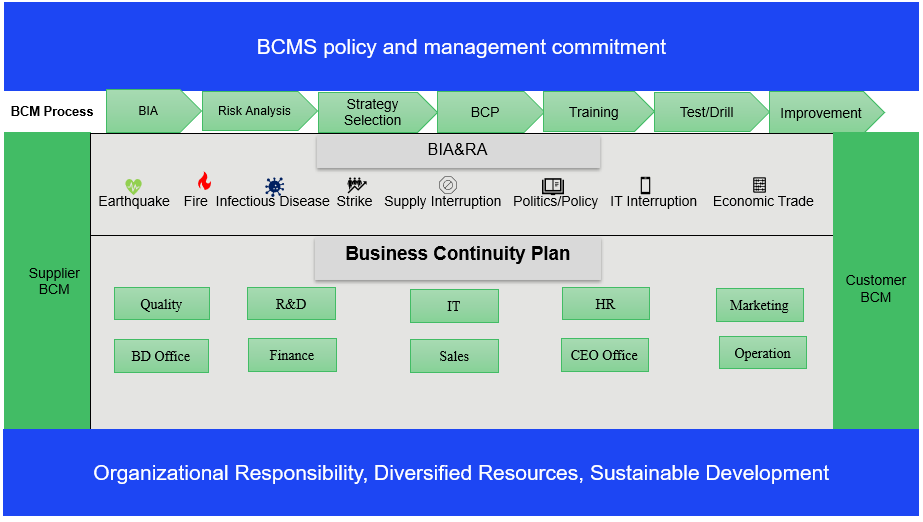The width and height of the screenshot is (923, 522).
Task: Select the green Supplier BCM panel
Action: tap(47, 281)
